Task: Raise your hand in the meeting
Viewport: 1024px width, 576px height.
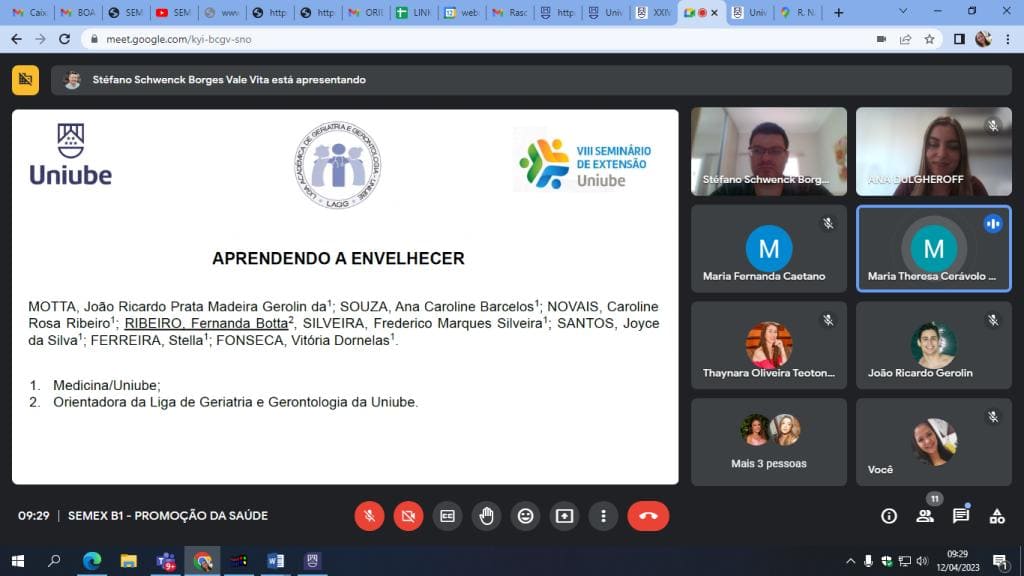Action: coord(487,516)
